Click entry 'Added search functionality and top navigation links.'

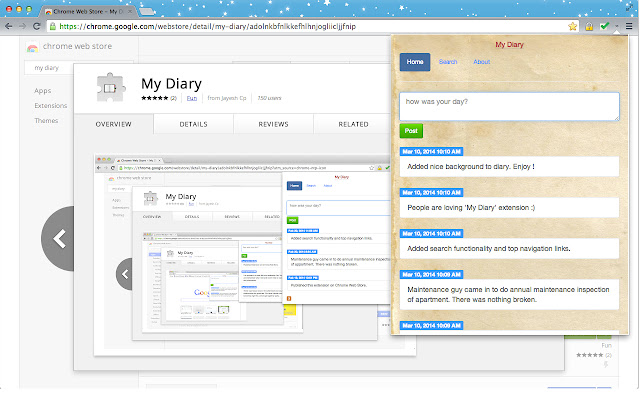[509, 249]
